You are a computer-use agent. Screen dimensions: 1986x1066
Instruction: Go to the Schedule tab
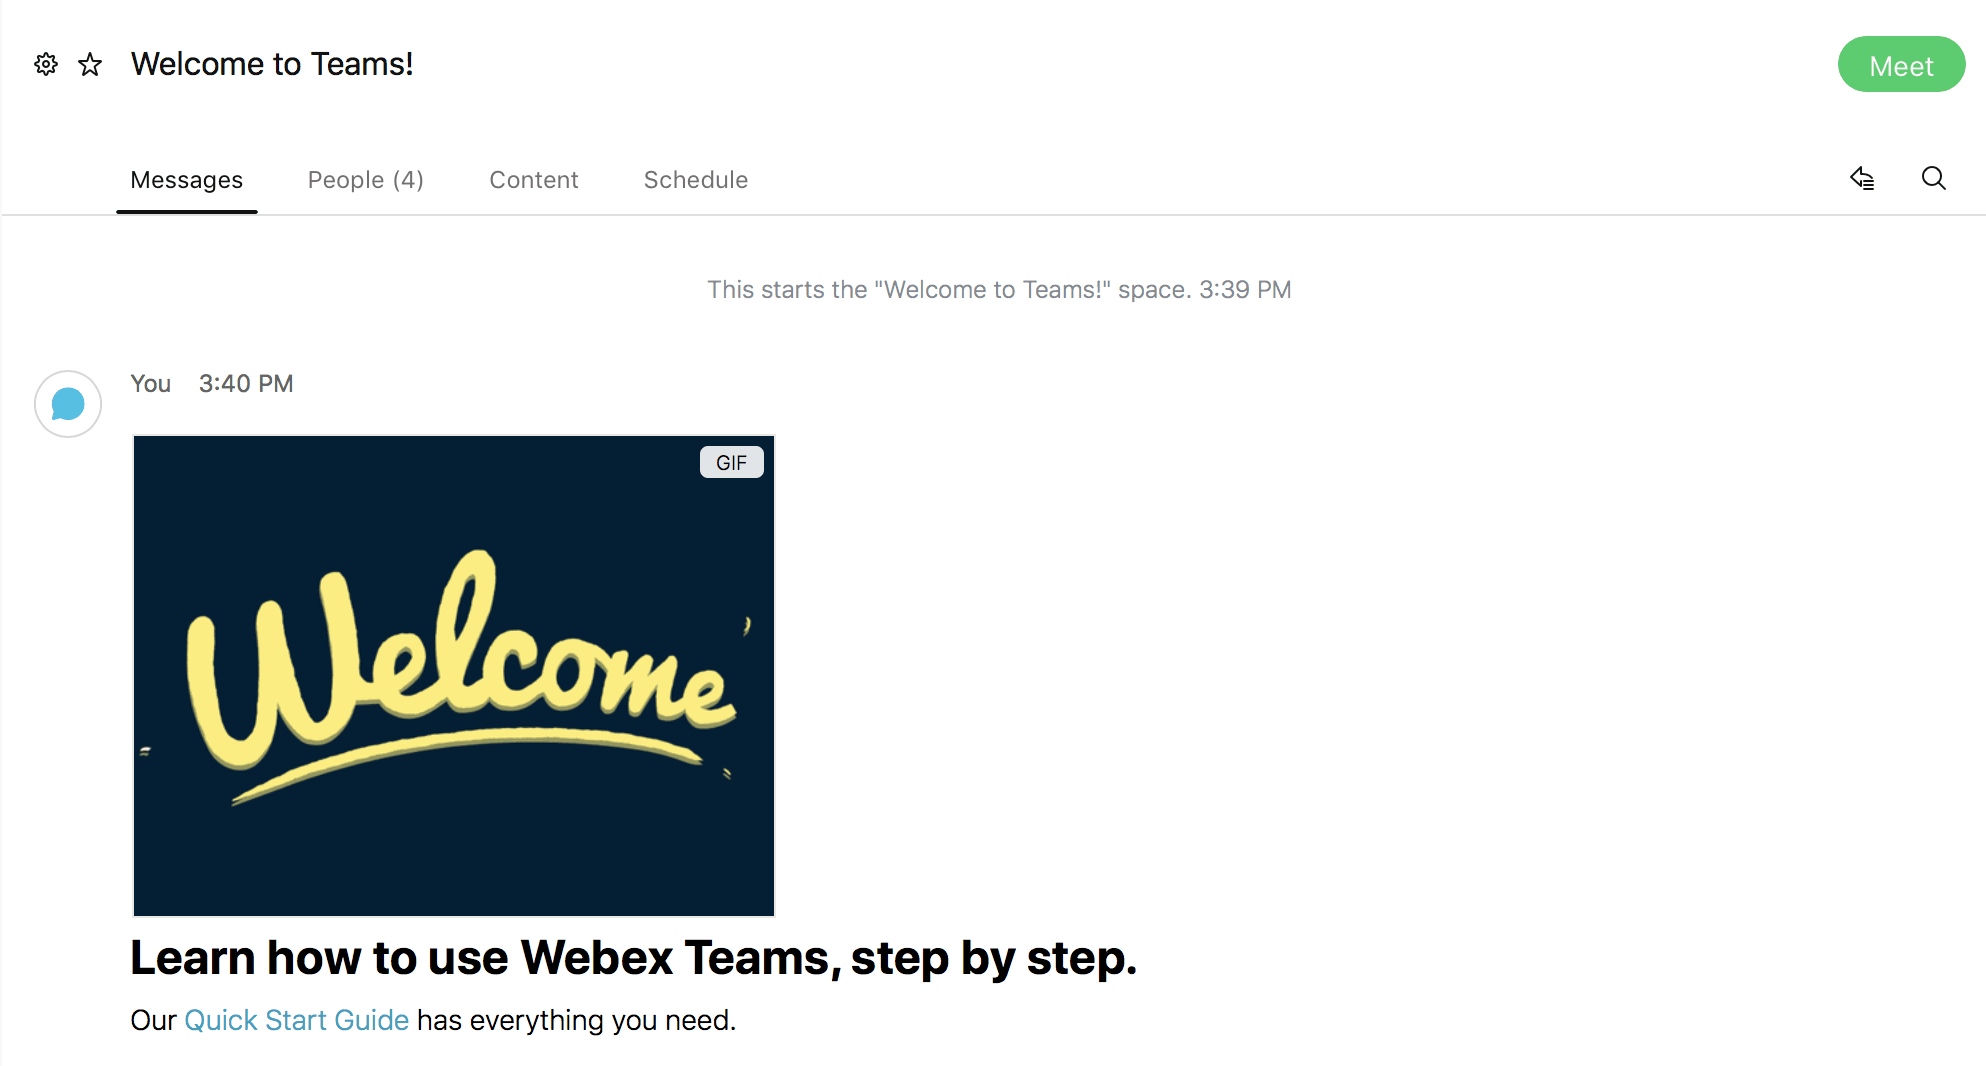696,180
